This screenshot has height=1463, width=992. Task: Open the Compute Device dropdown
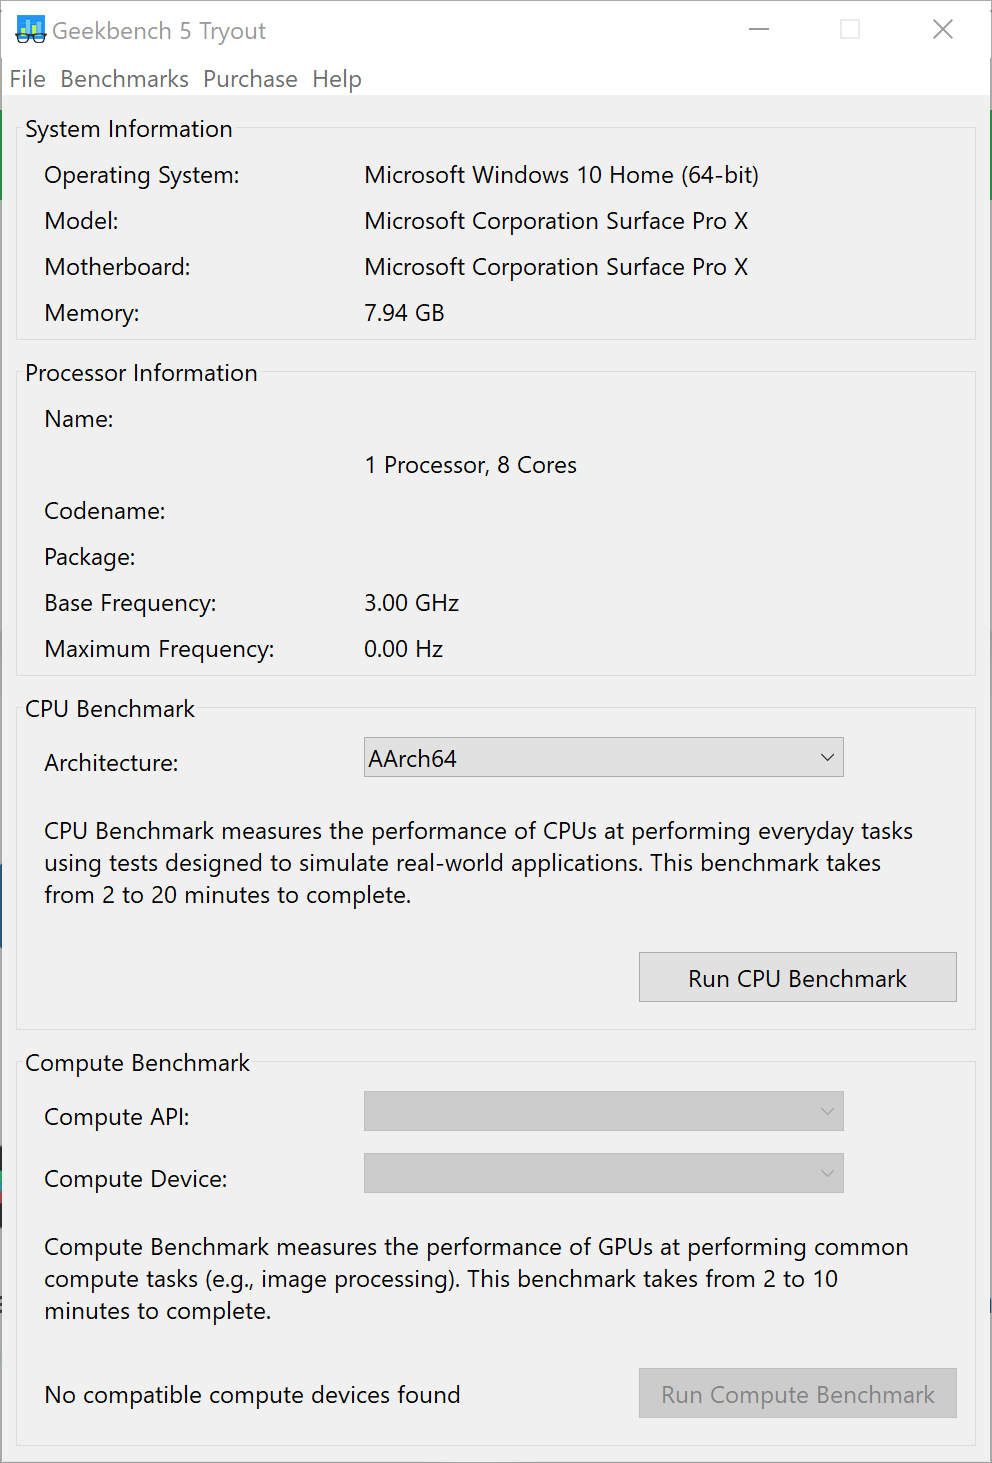click(x=604, y=1173)
